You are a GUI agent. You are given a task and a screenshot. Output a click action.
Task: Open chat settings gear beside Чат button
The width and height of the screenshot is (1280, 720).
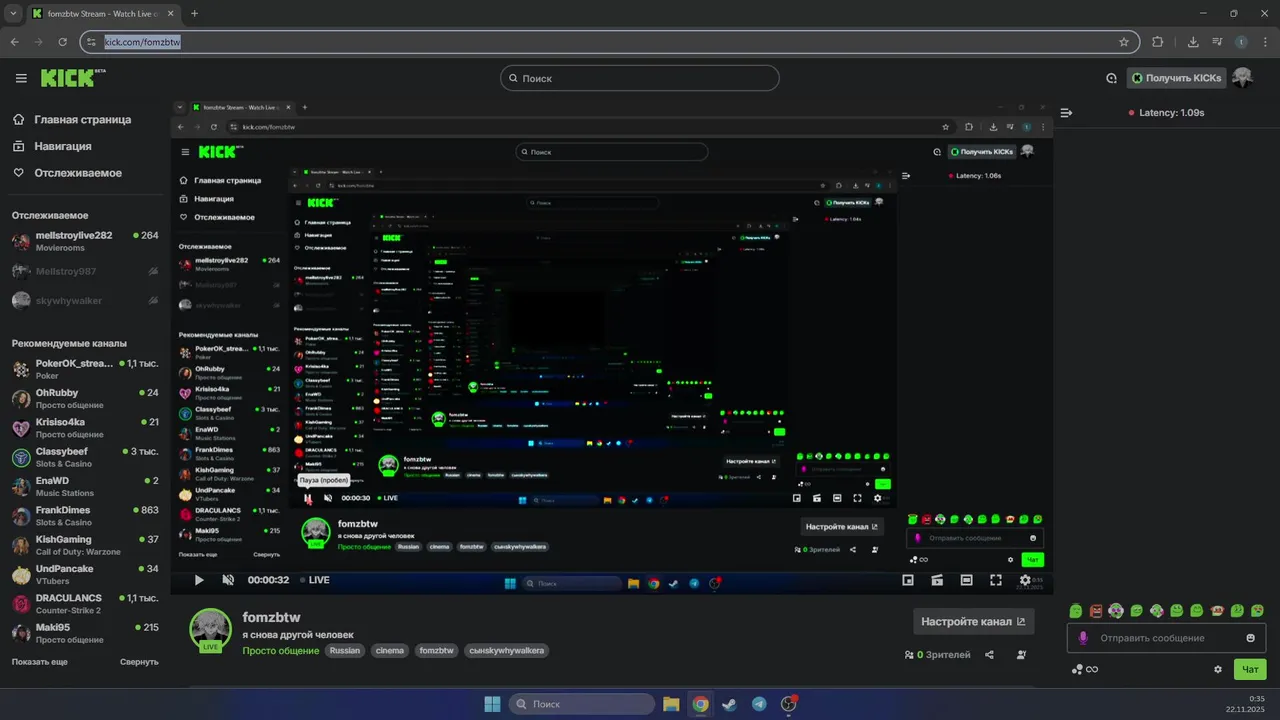[1218, 669]
